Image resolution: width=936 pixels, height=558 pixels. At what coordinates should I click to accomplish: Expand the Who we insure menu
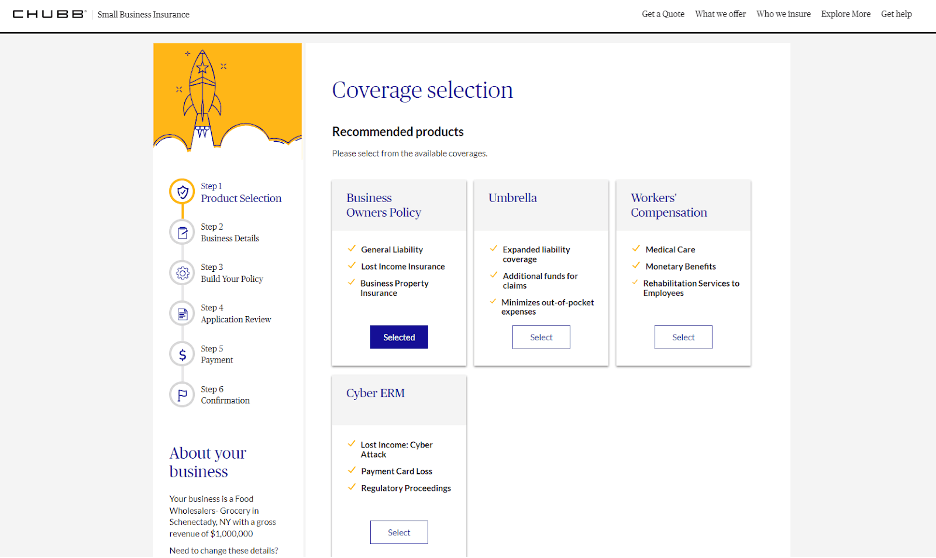coord(783,14)
